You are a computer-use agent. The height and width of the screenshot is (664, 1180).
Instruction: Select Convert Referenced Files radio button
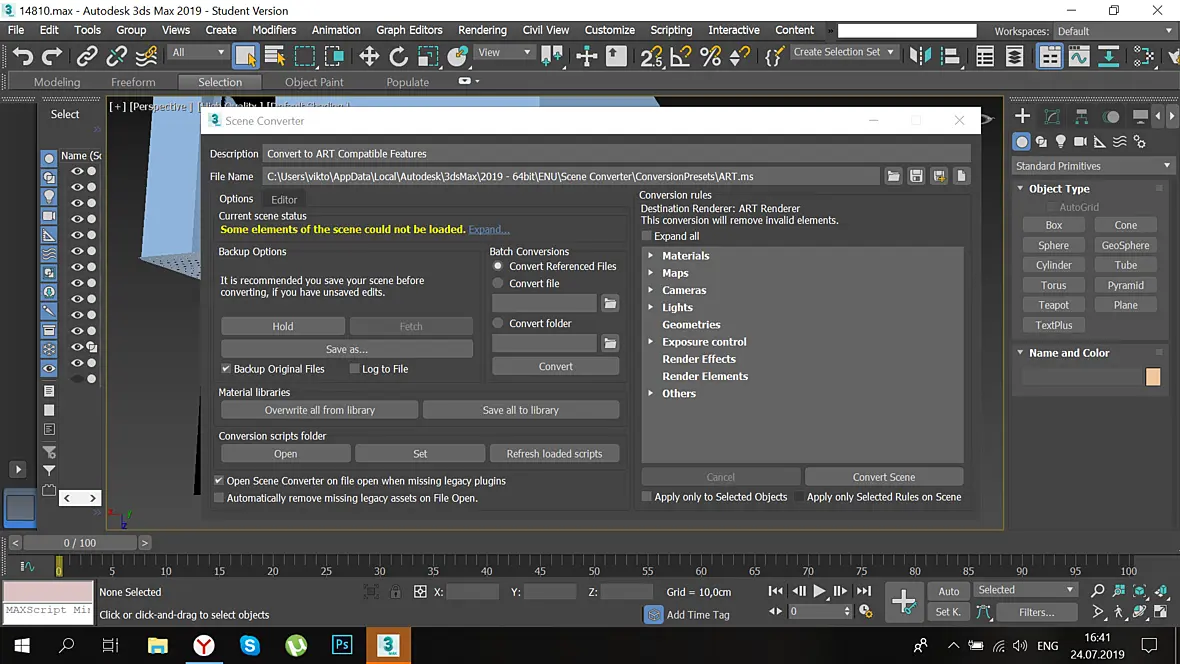(497, 266)
